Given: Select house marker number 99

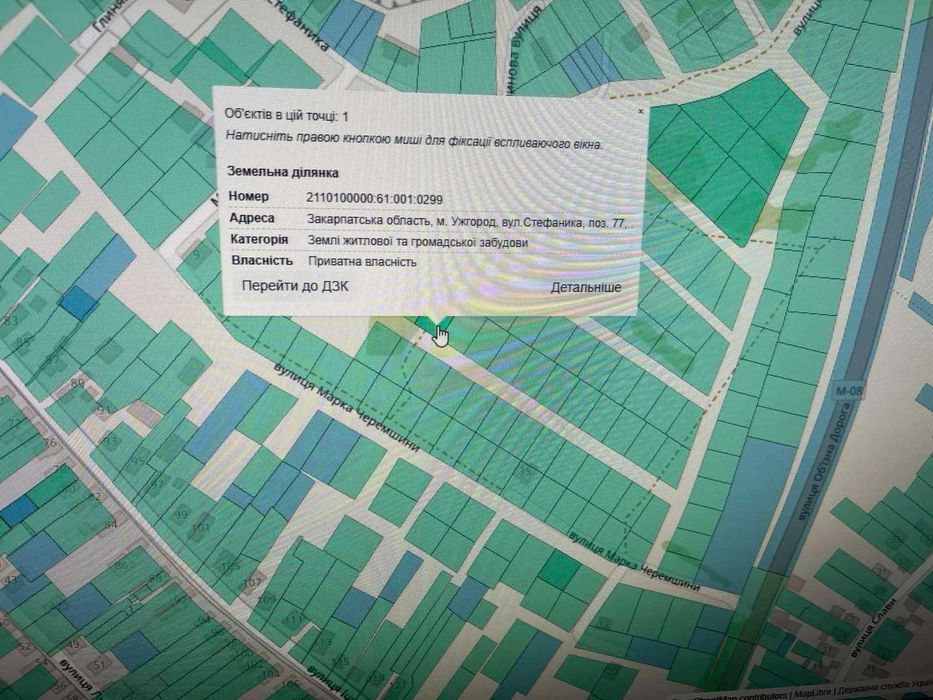Looking at the screenshot, I should (180, 513).
